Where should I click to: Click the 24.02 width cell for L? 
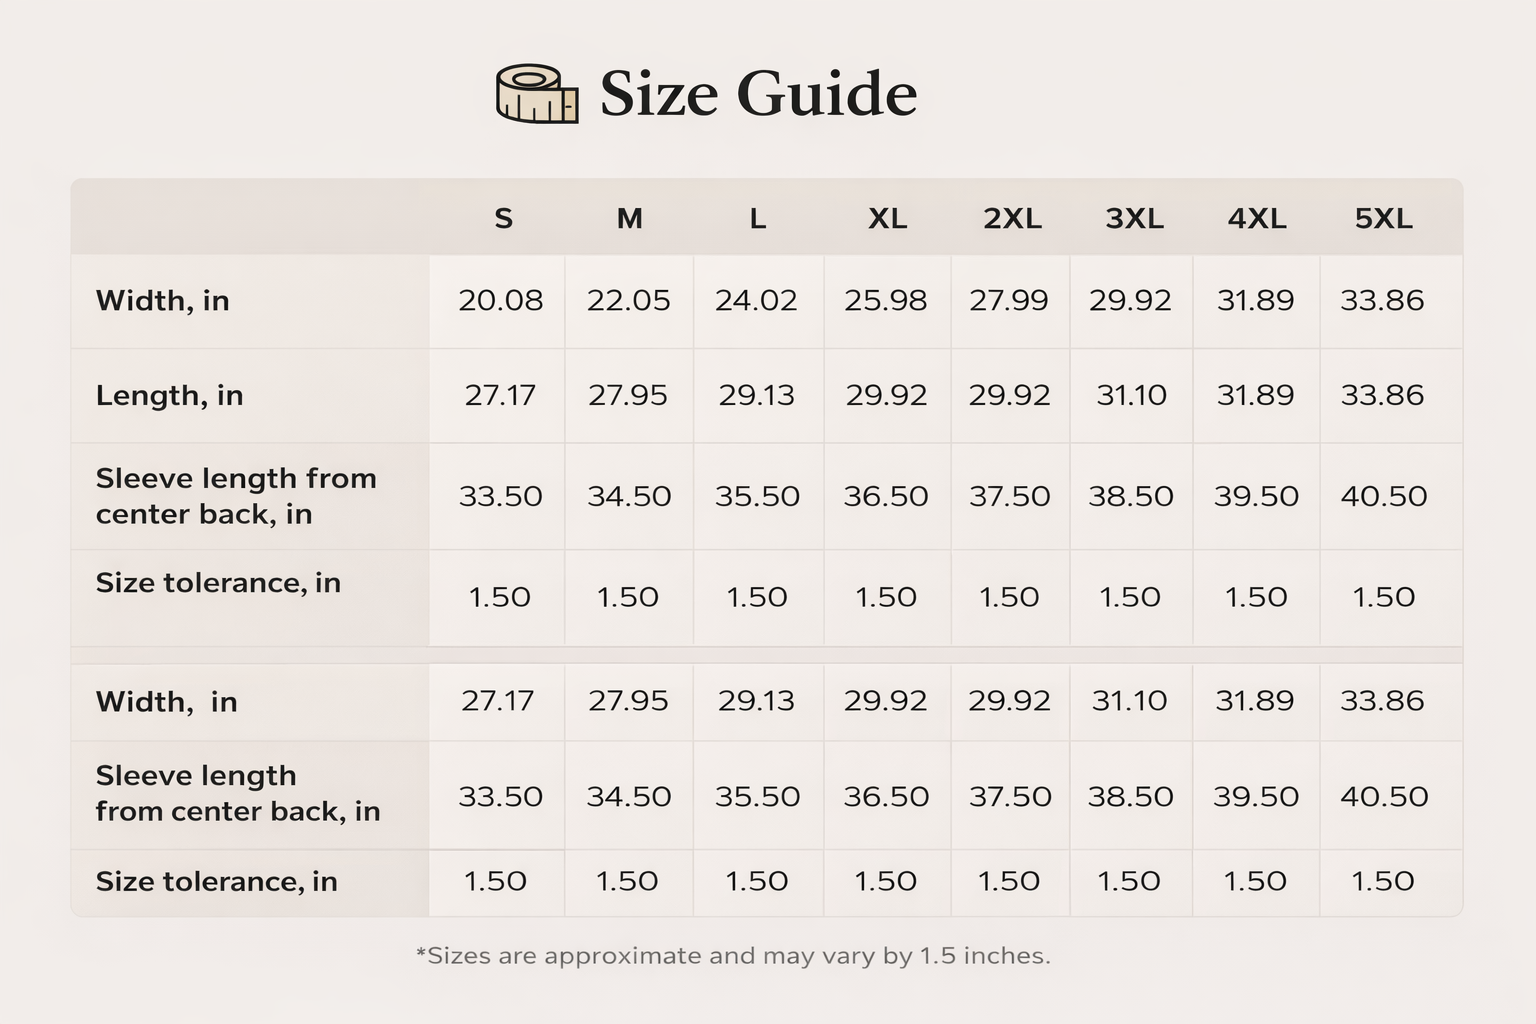click(x=756, y=301)
